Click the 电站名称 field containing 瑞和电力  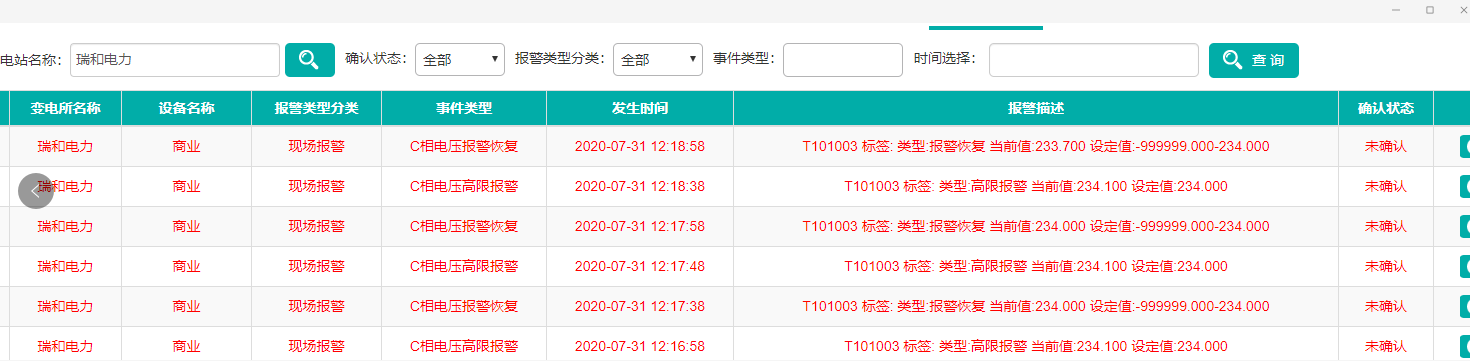[x=174, y=60]
